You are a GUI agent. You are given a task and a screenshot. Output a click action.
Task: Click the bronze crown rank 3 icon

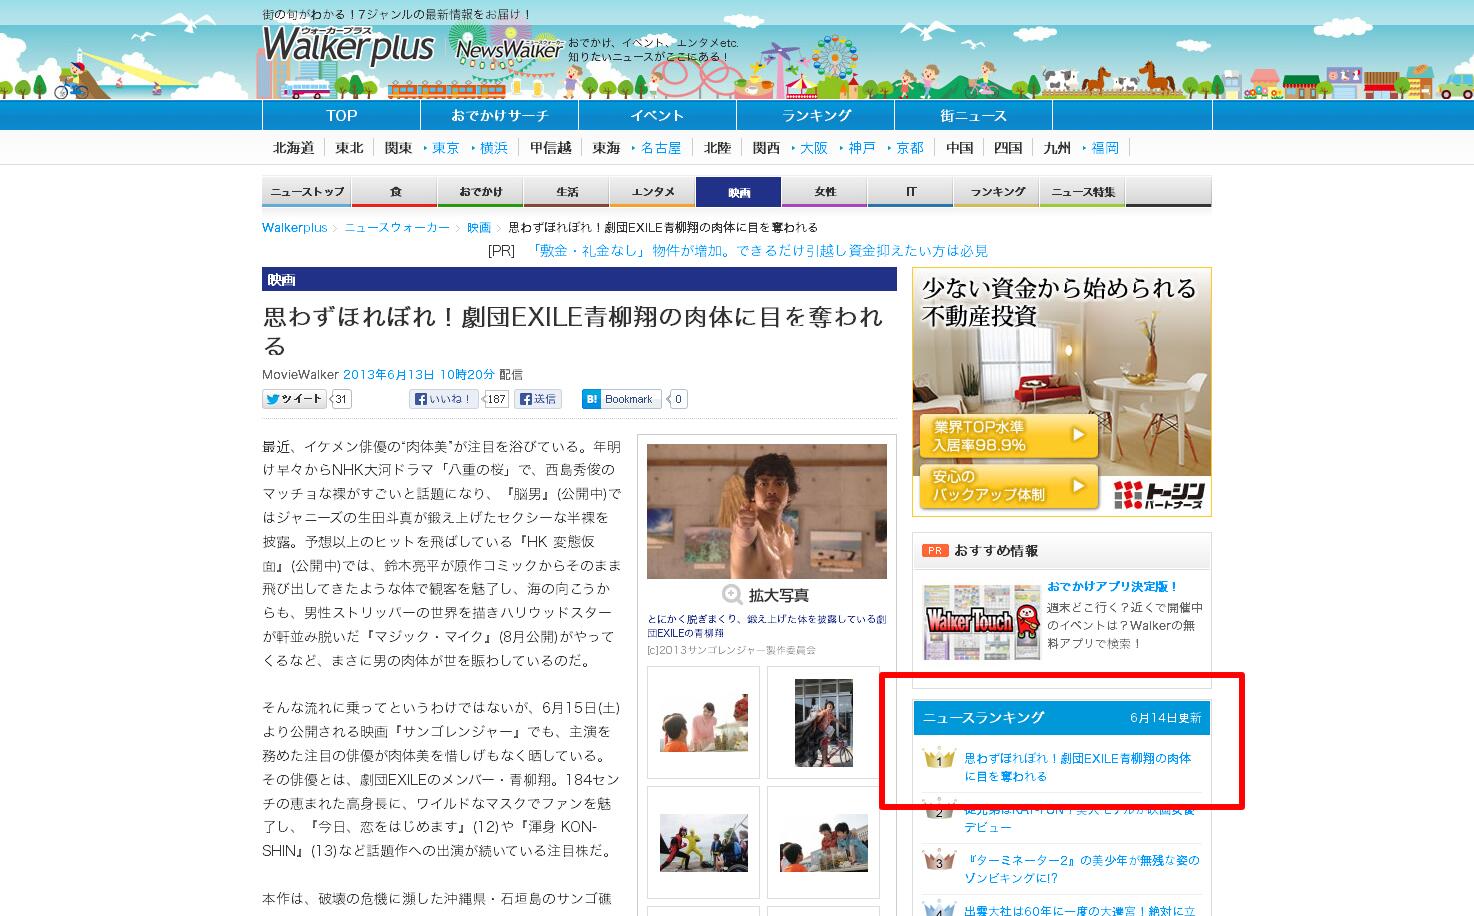coord(939,860)
